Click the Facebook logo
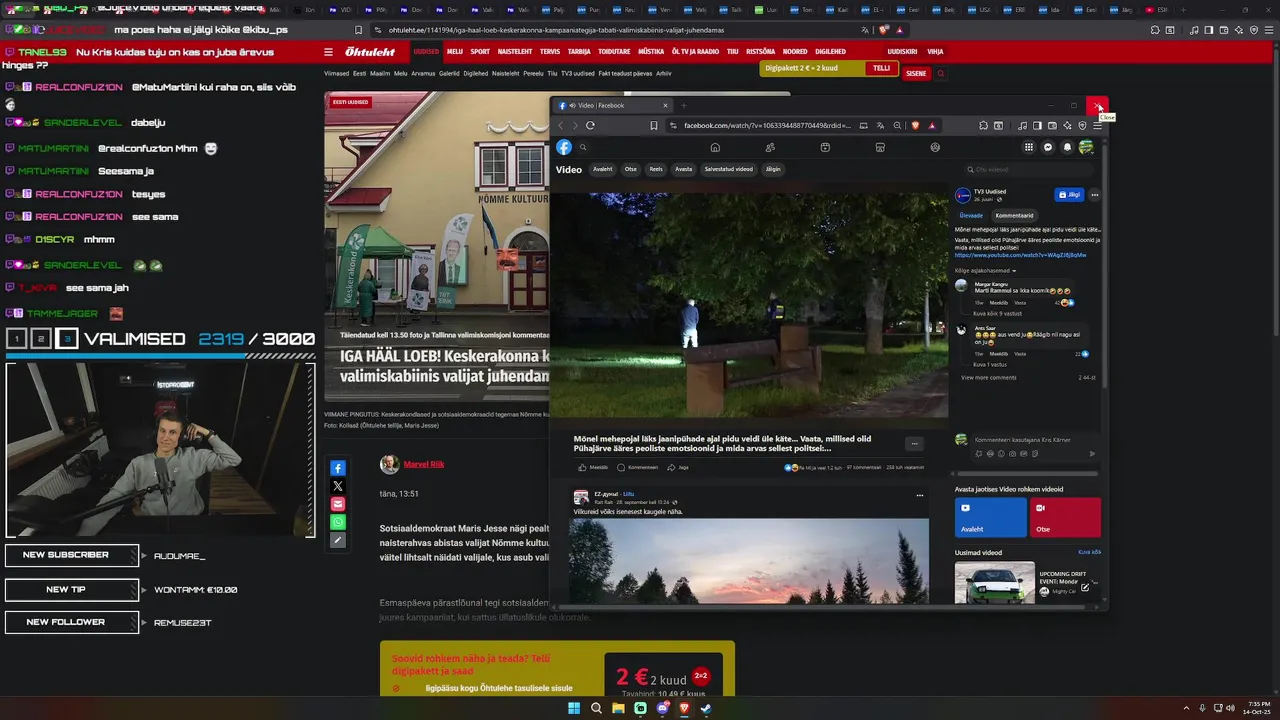The width and height of the screenshot is (1280, 720). click(564, 147)
